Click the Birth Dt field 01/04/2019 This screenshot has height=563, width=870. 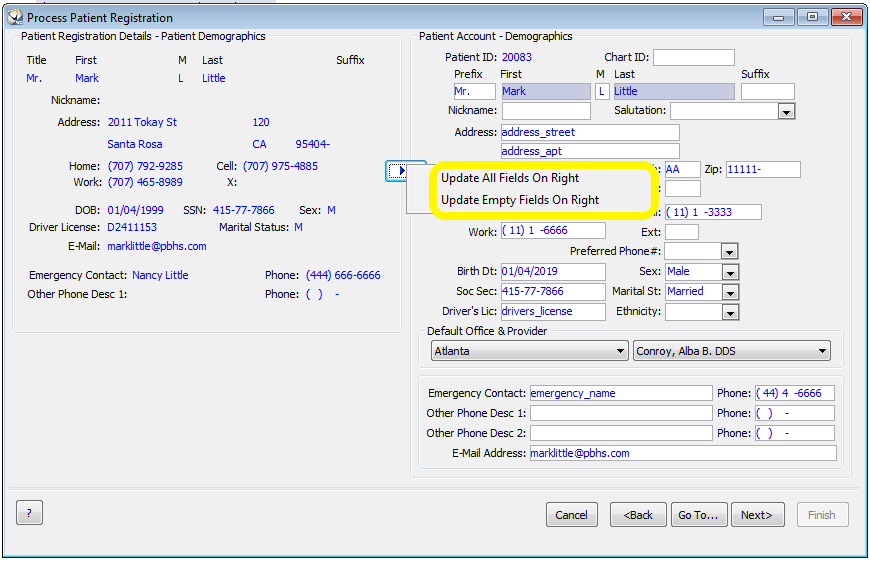553,272
